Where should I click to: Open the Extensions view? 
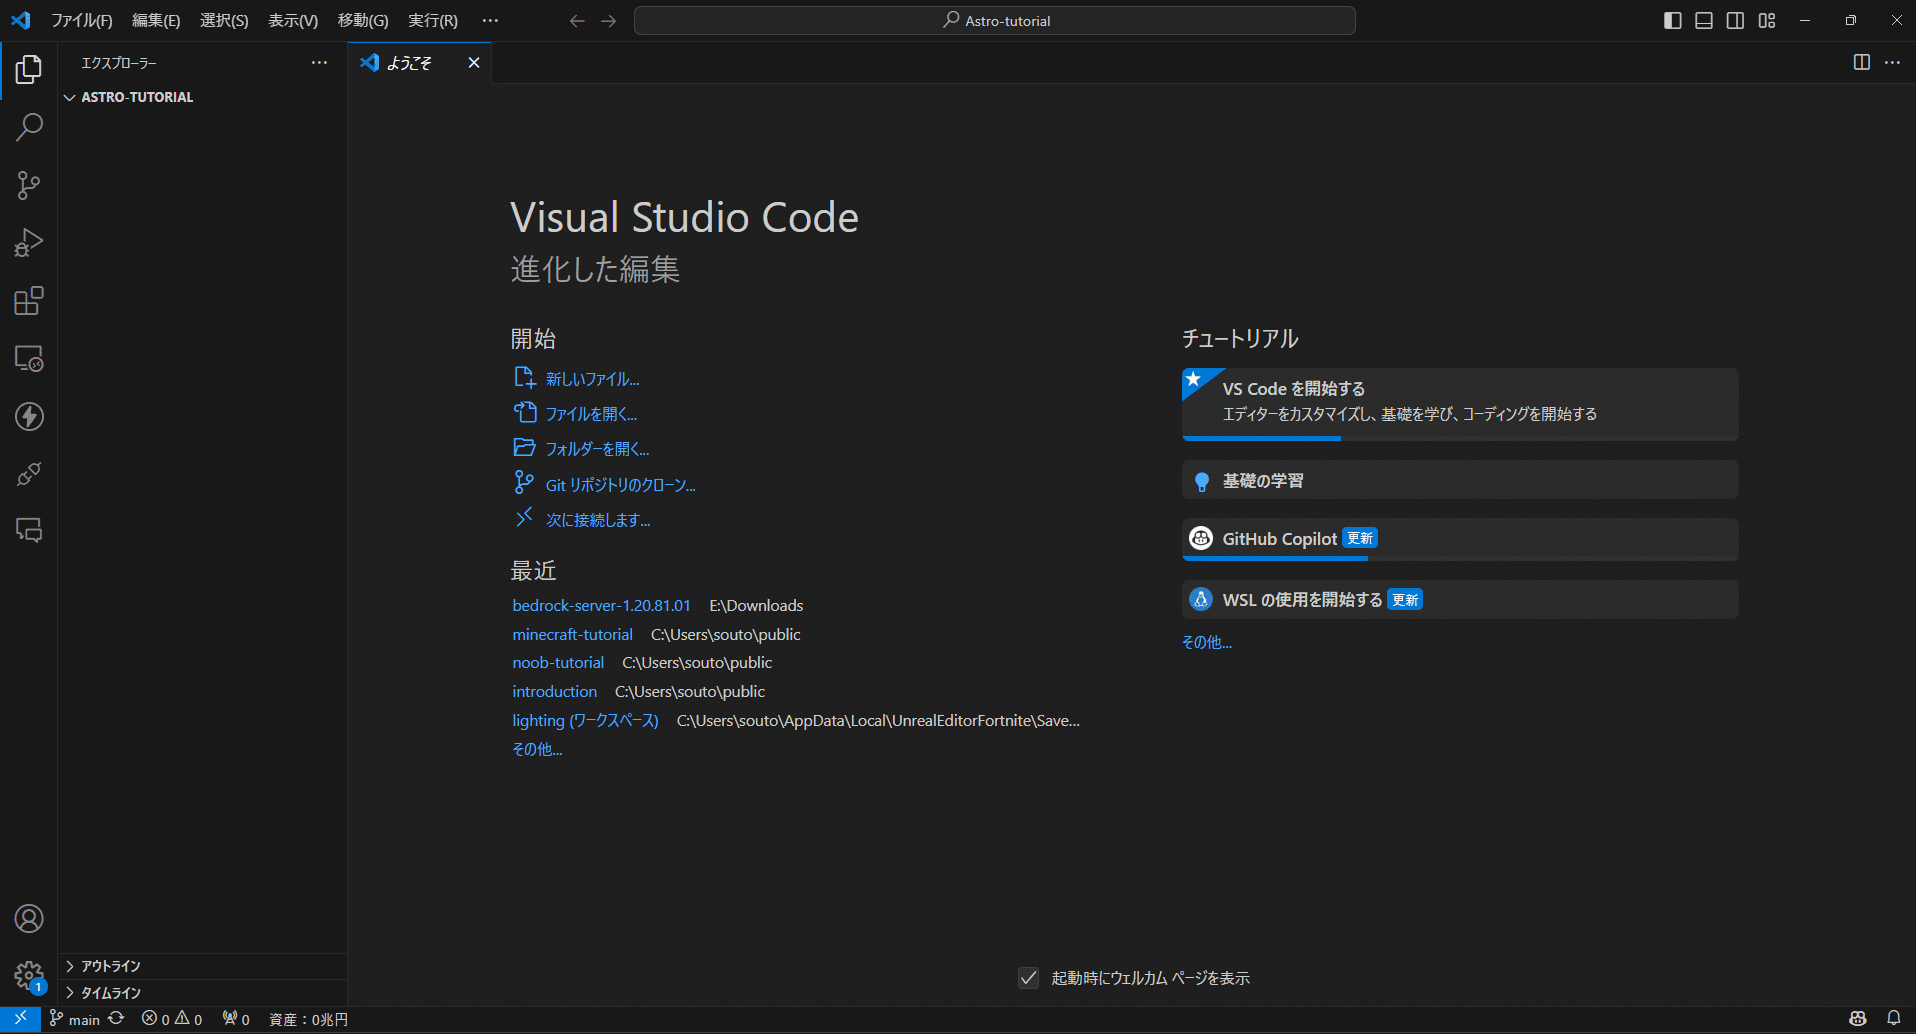click(x=29, y=301)
